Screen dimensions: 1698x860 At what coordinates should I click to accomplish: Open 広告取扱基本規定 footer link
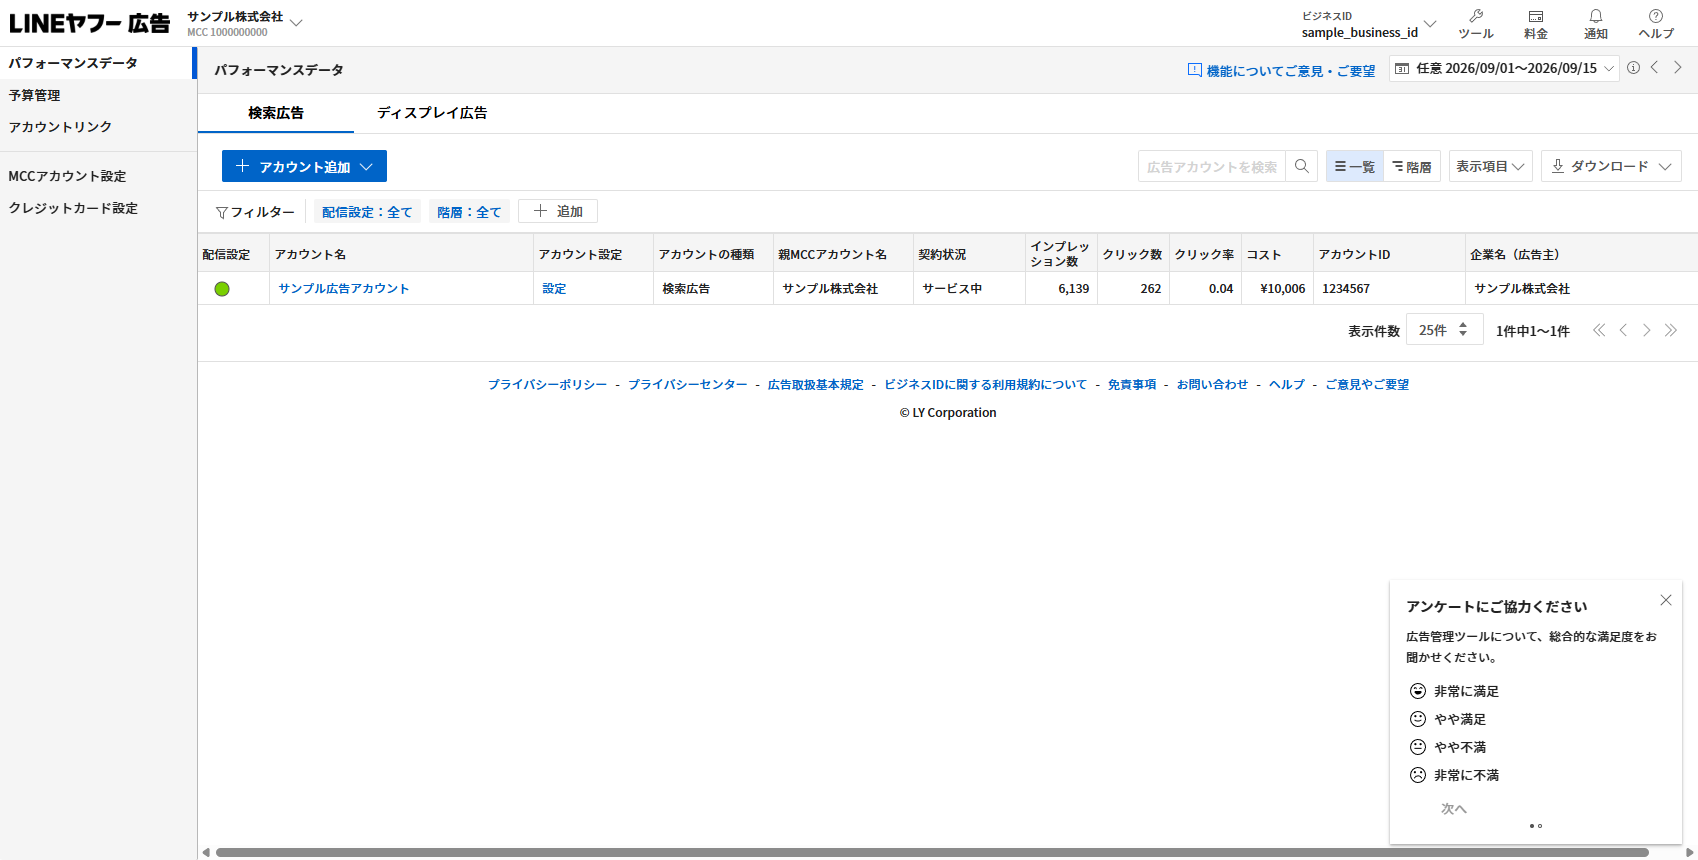[815, 384]
